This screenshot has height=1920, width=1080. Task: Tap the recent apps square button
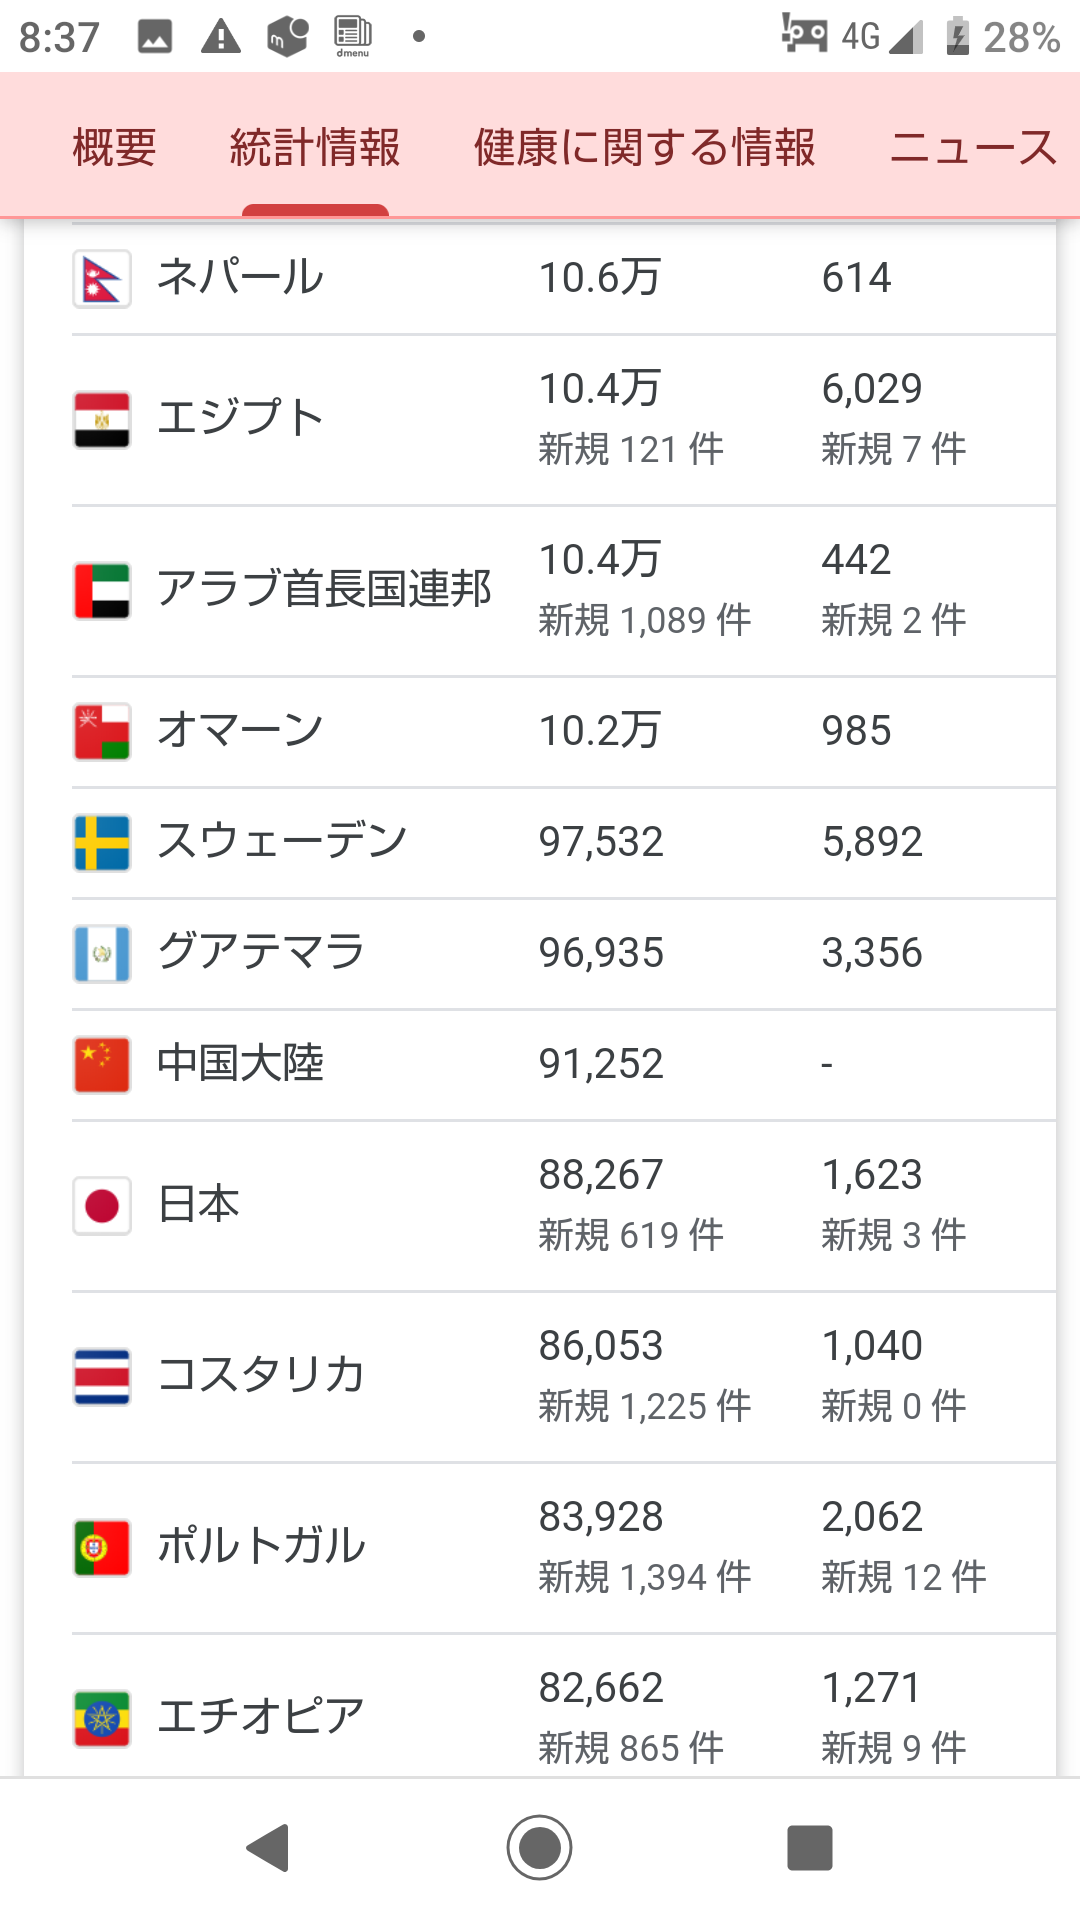(809, 1847)
